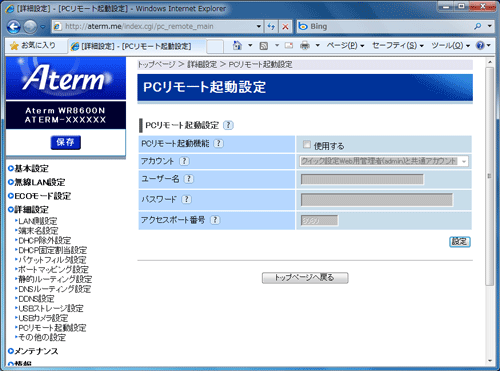Click the アクセスポート番号 input field
500x371 pixels.
[x=319, y=220]
